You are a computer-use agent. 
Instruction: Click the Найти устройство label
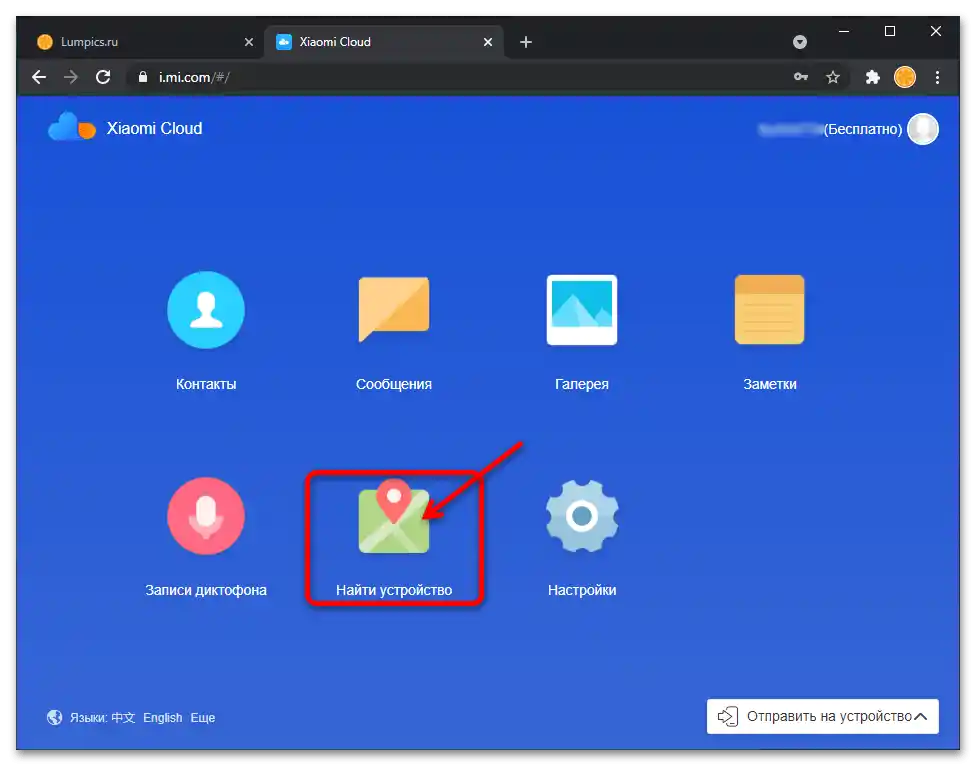click(x=394, y=590)
